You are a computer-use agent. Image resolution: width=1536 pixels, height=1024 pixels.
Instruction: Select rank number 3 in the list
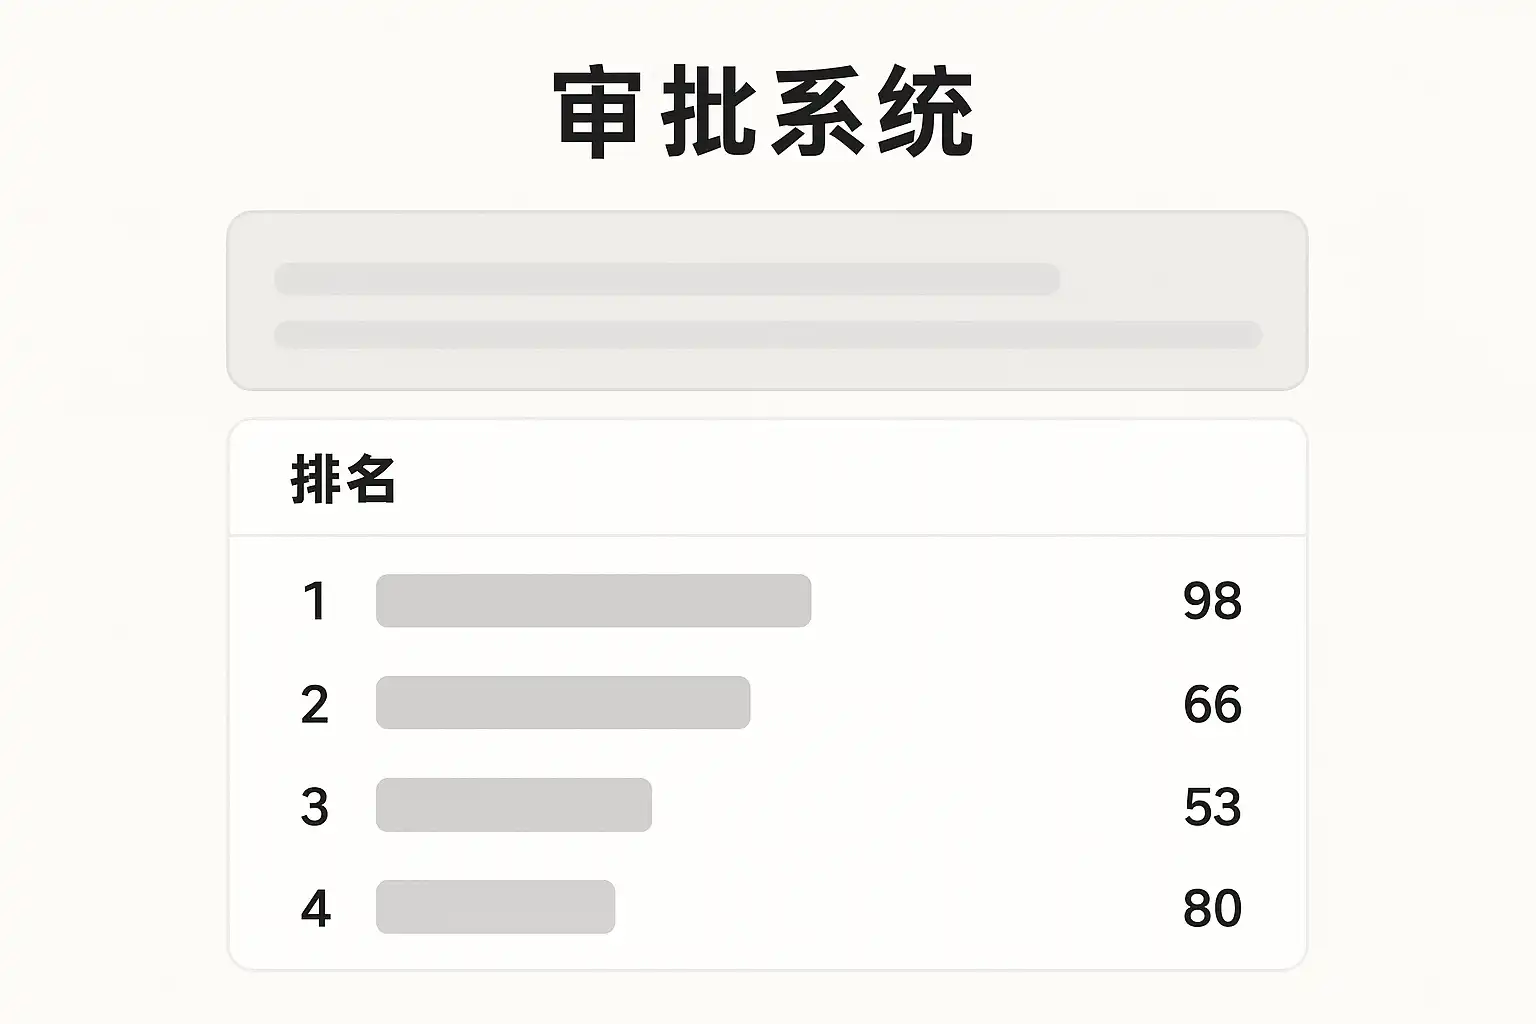click(x=315, y=806)
